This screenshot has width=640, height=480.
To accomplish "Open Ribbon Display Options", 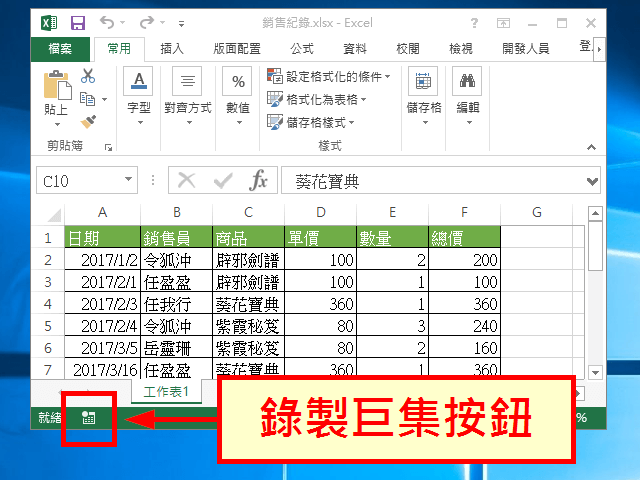I will [503, 23].
